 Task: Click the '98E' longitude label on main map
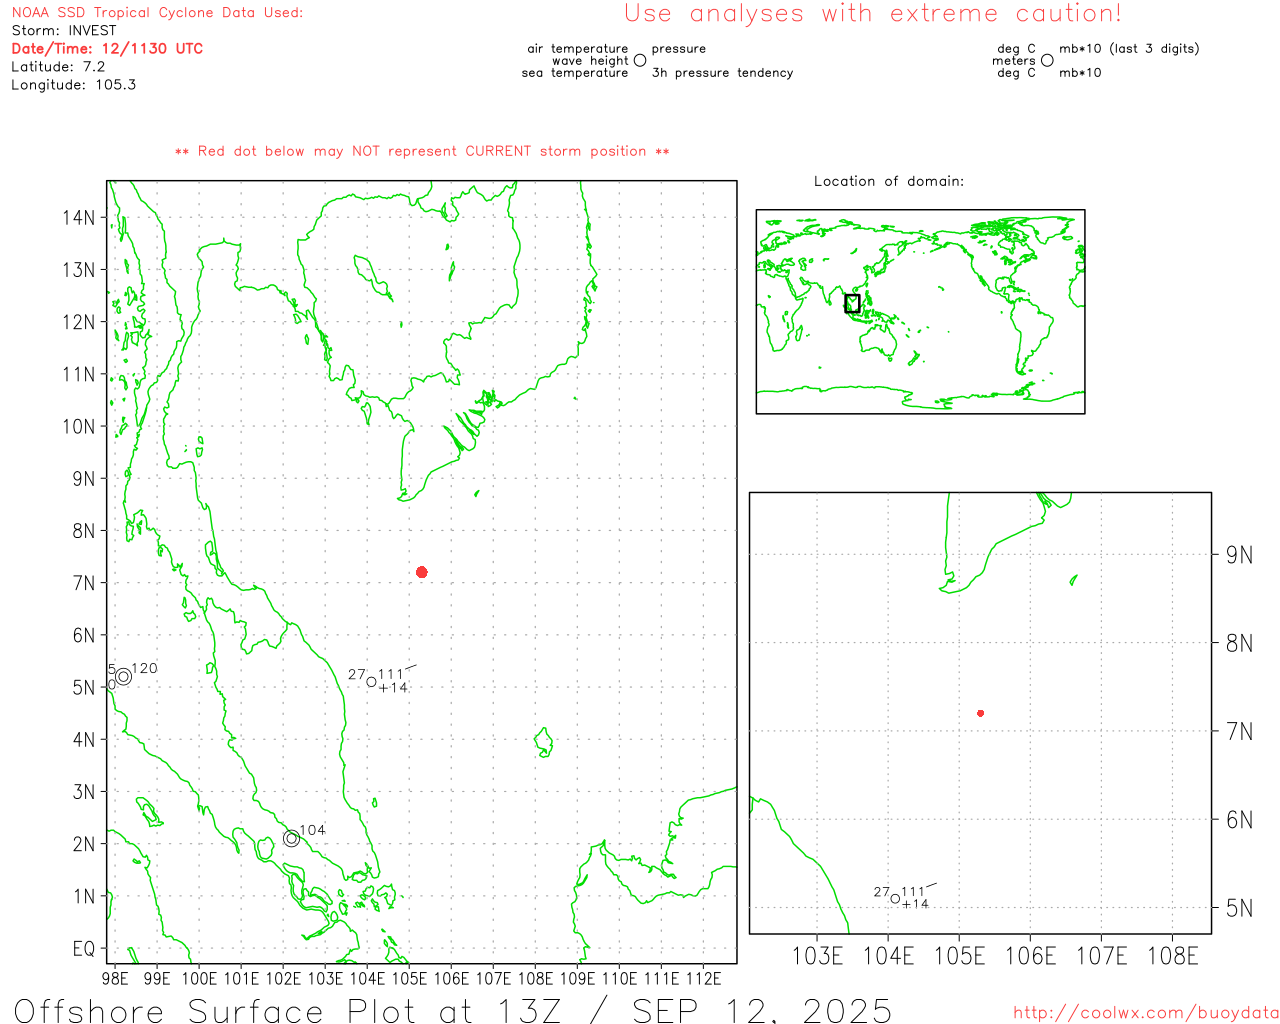(x=115, y=978)
